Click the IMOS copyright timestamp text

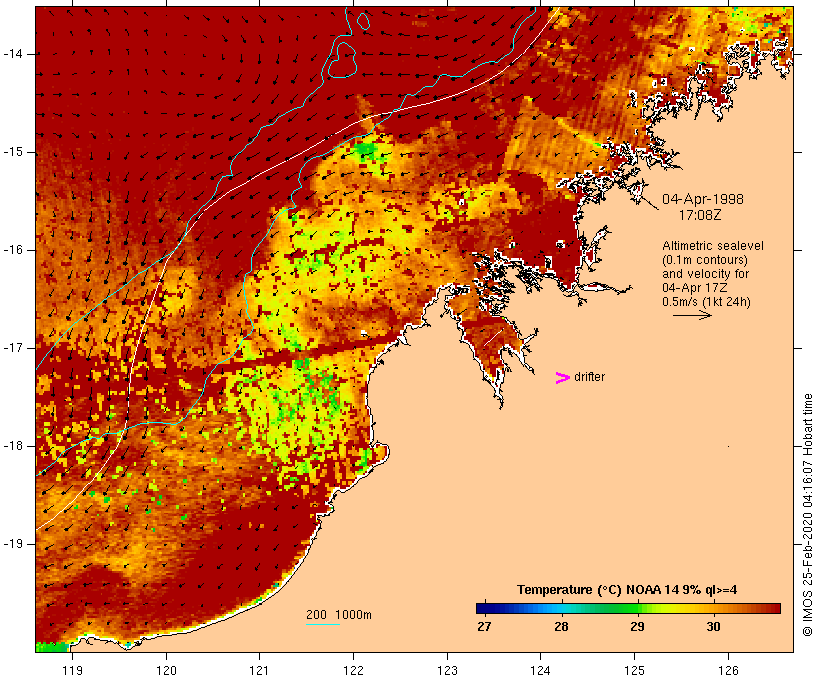808,515
